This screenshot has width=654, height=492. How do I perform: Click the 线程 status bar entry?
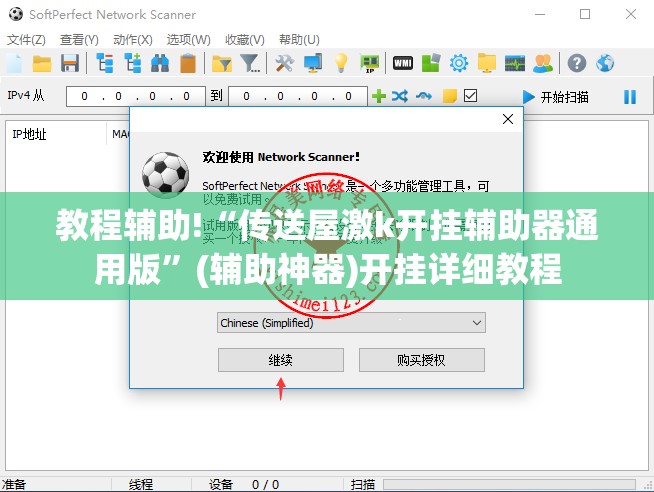pyautogui.click(x=141, y=484)
